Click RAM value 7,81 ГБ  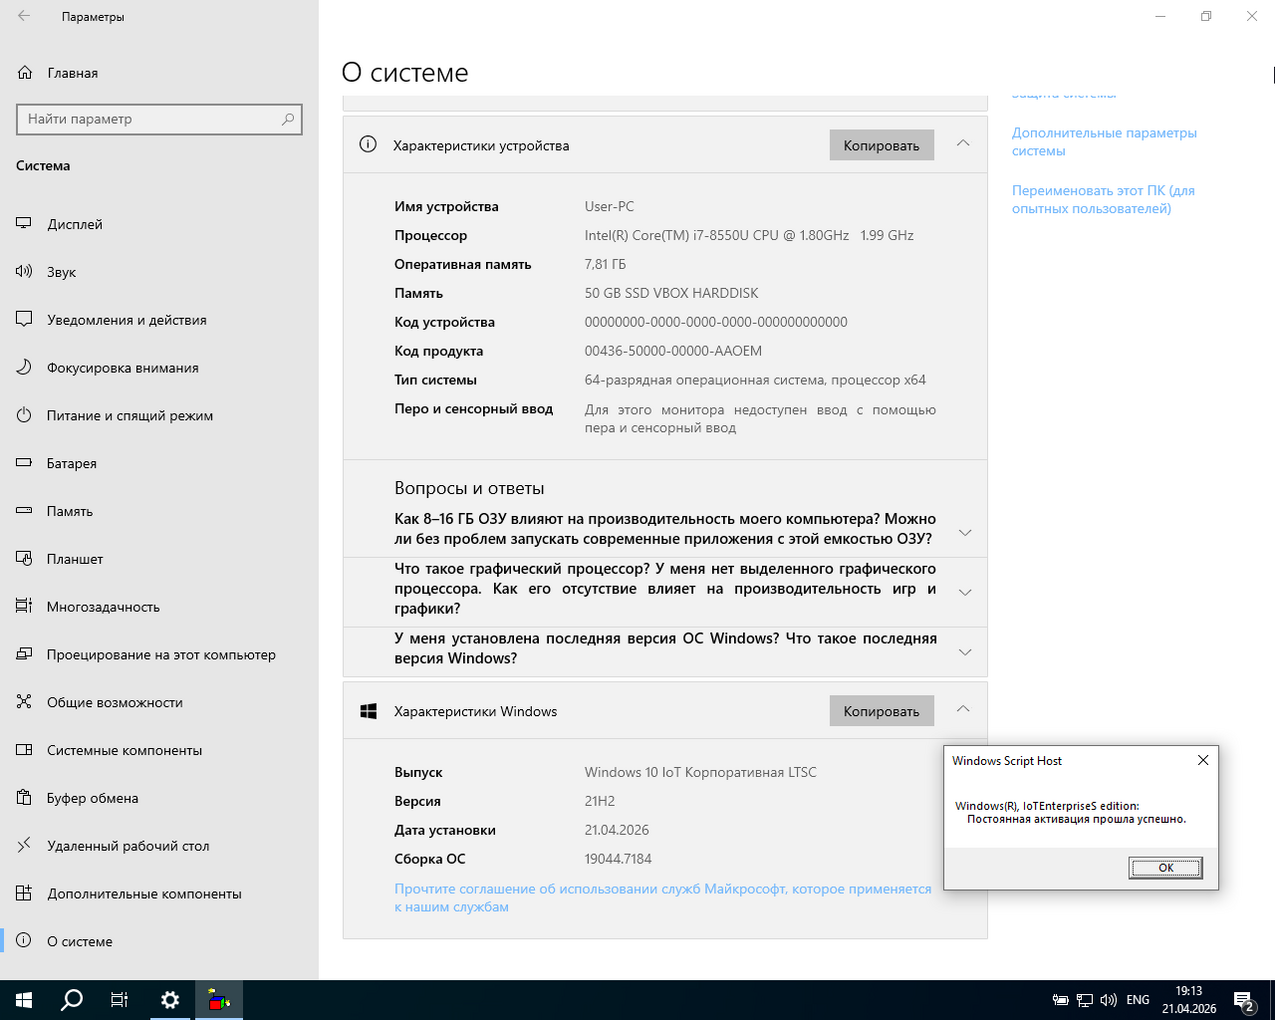click(605, 264)
